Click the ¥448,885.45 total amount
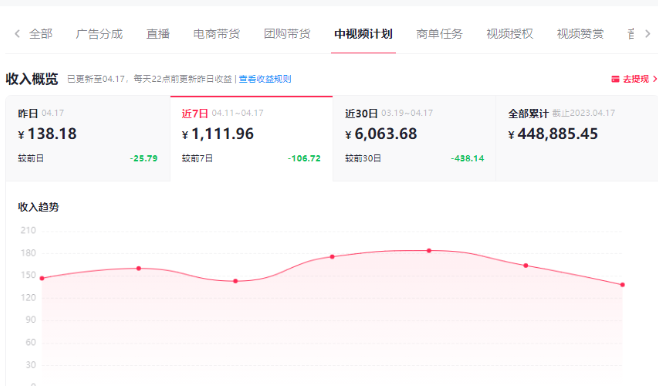The image size is (658, 386). click(x=553, y=134)
